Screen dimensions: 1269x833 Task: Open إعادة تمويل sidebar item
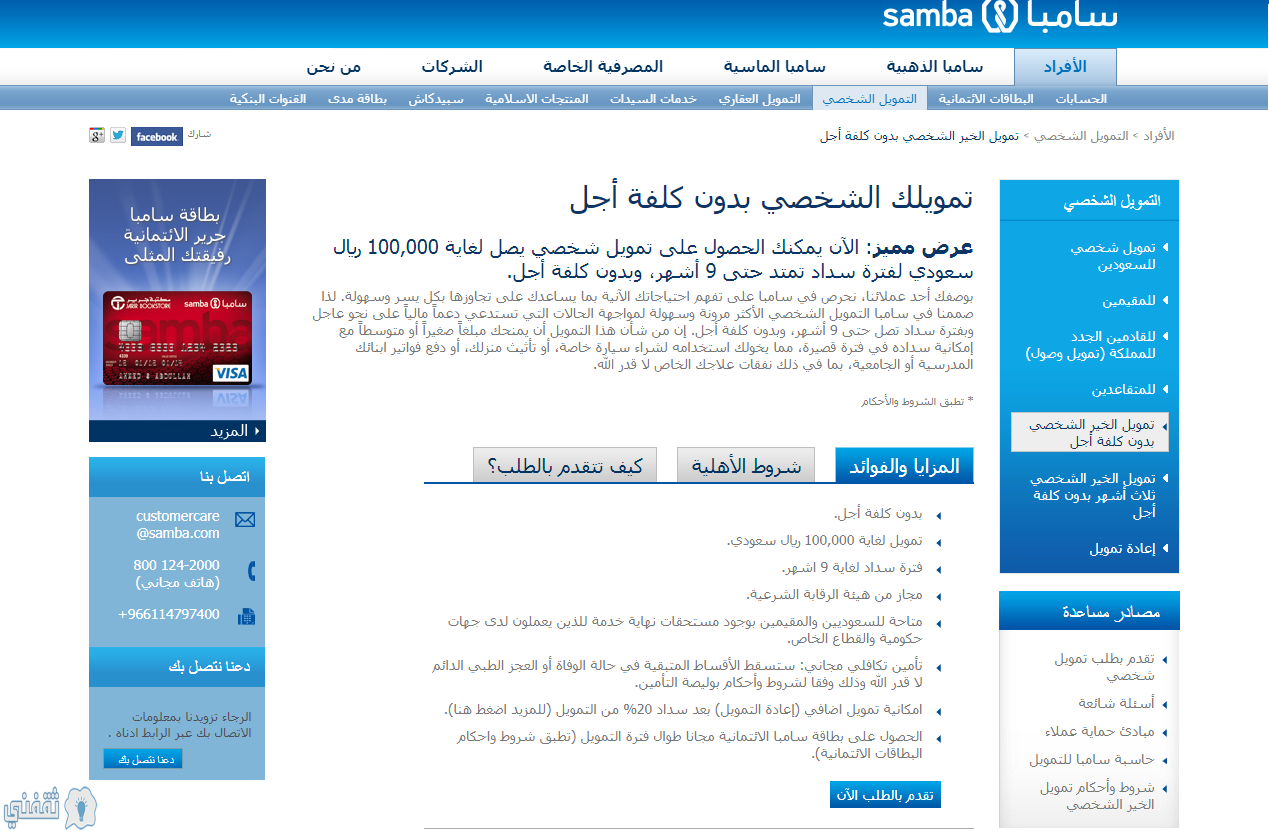point(1122,548)
